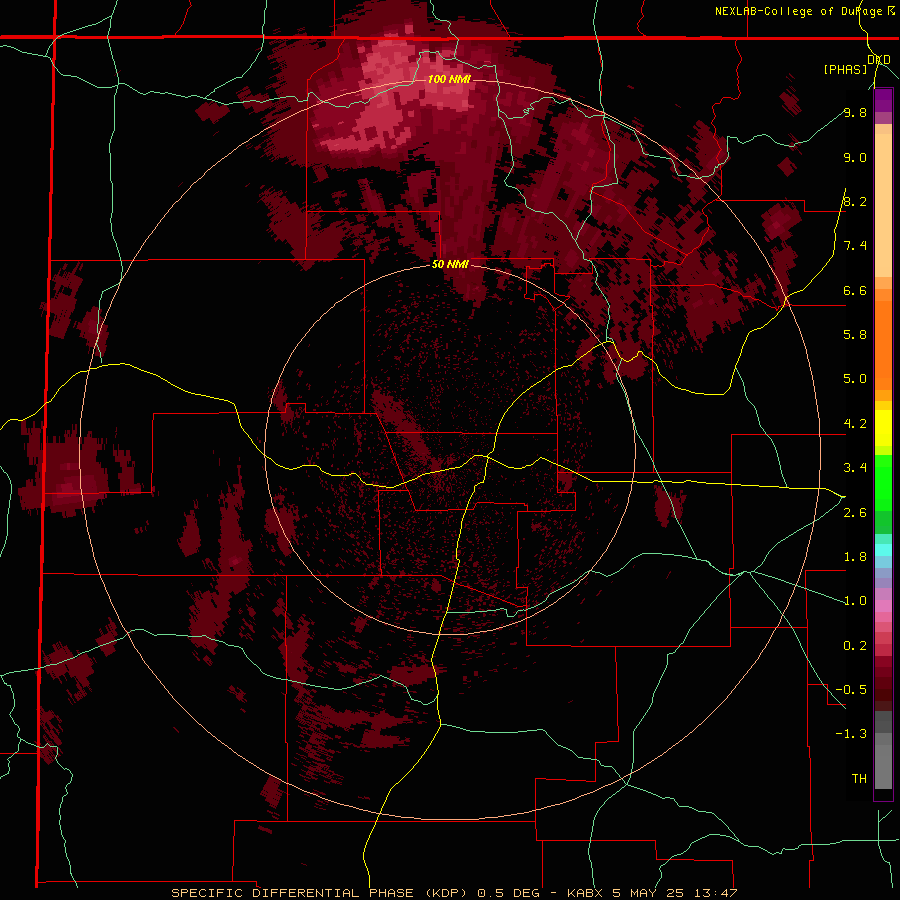Image resolution: width=900 pixels, height=900 pixels.
Task: Pick the bright green band of color scale
Action: tap(883, 482)
